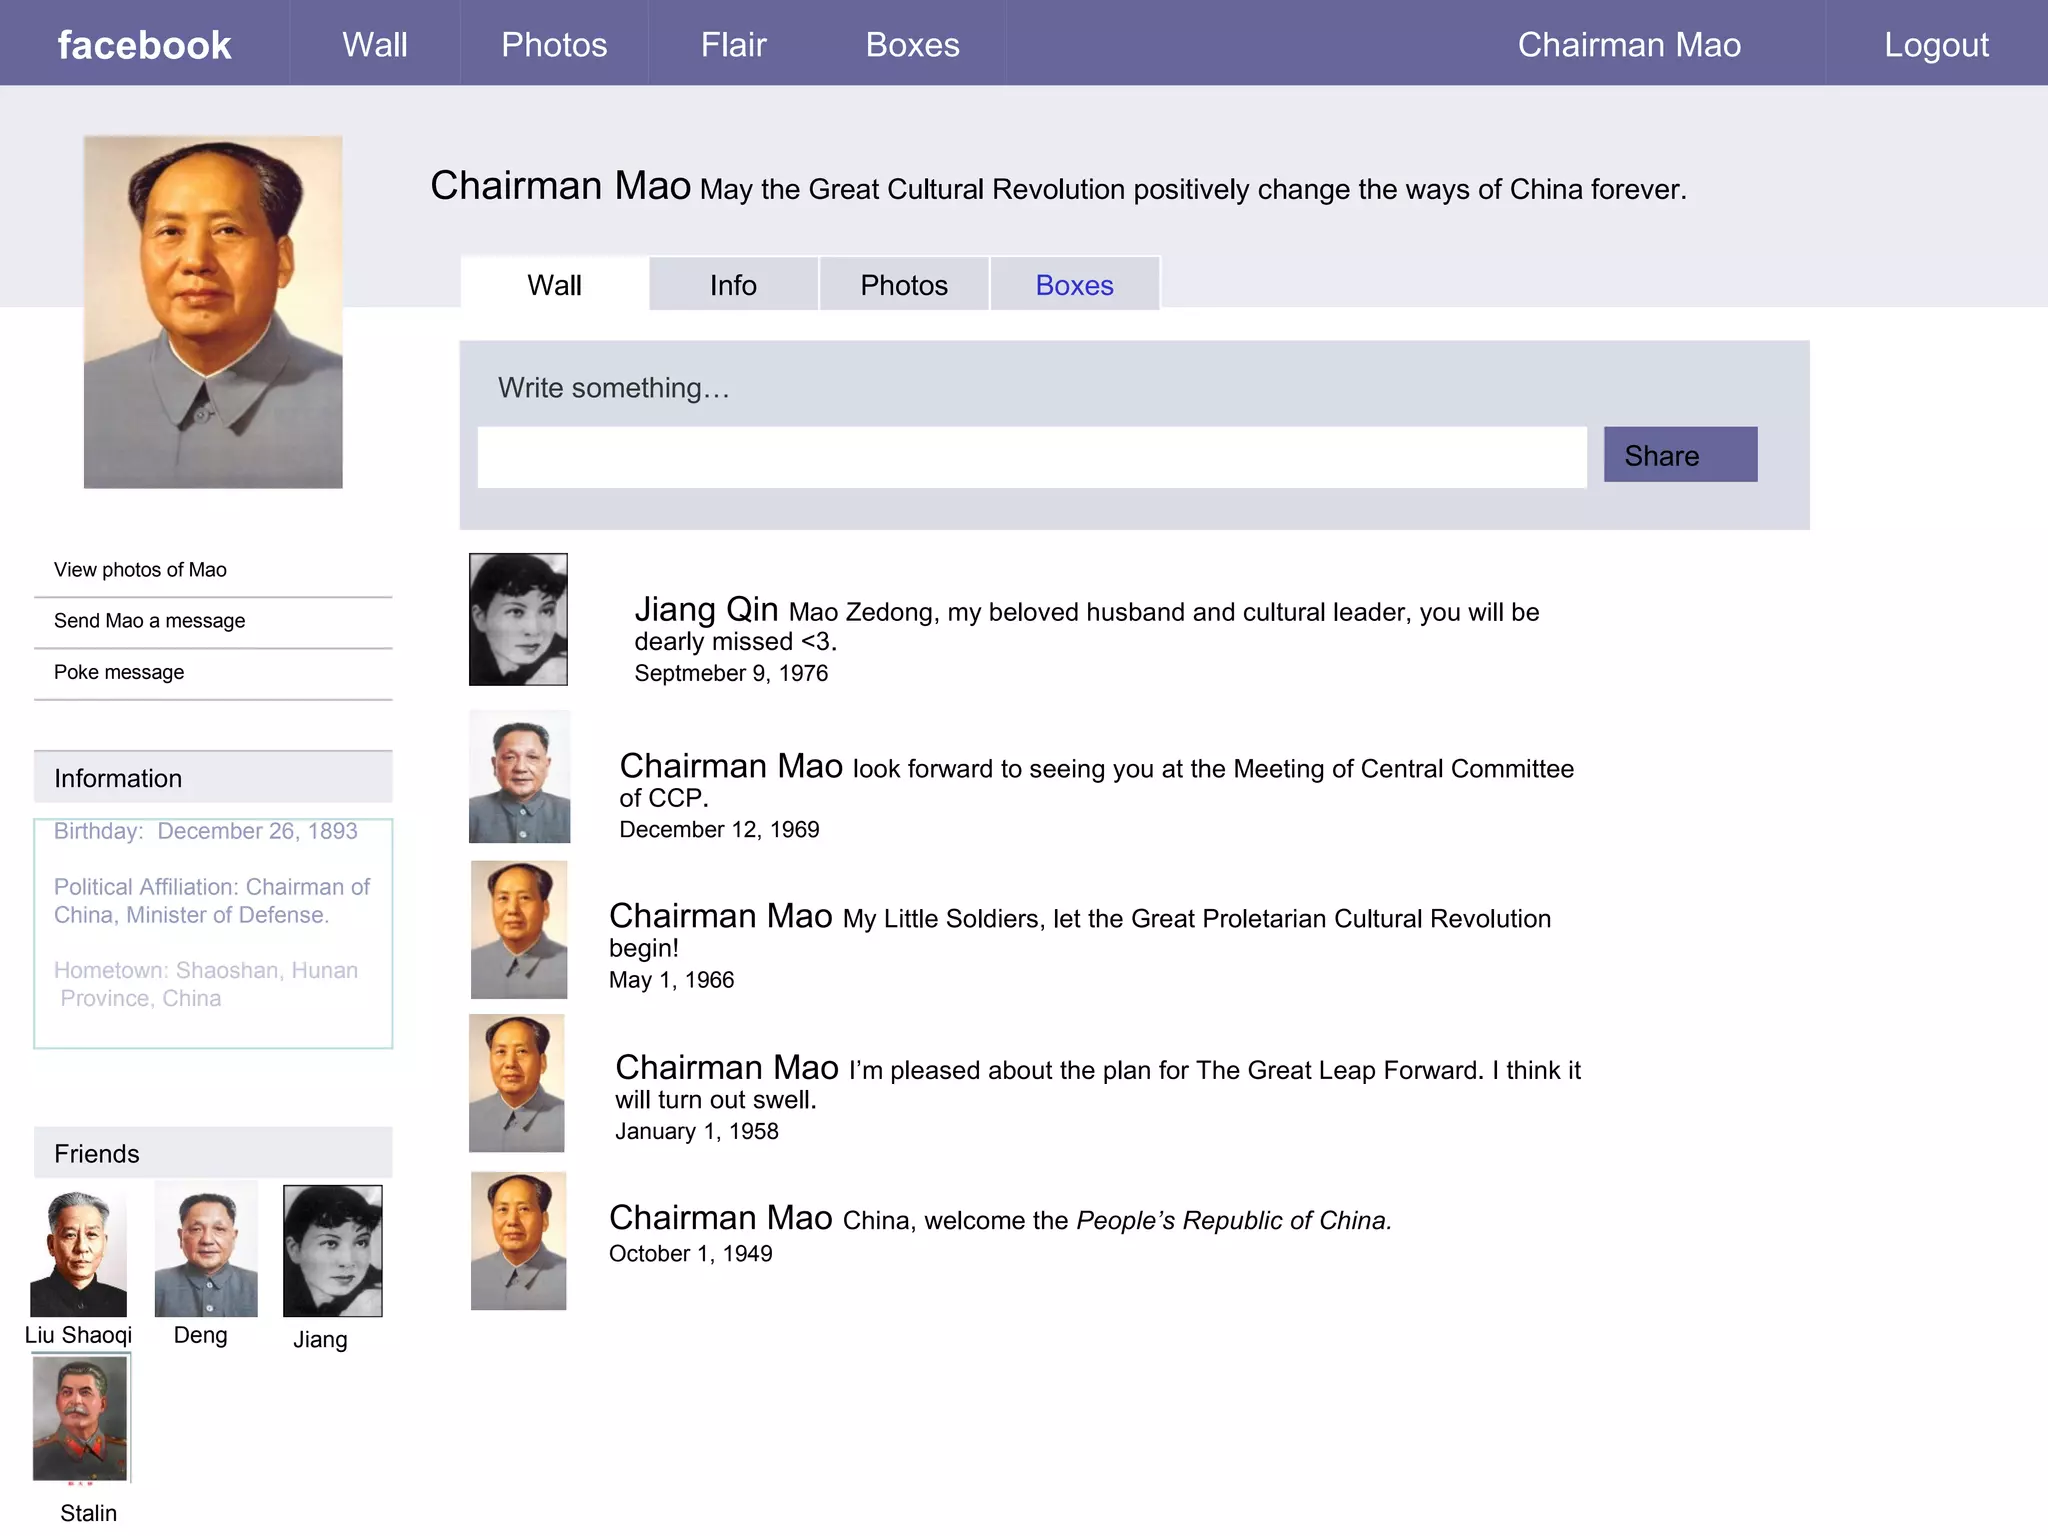
Task: Open Stalin friend thumbnail
Action: 81,1418
